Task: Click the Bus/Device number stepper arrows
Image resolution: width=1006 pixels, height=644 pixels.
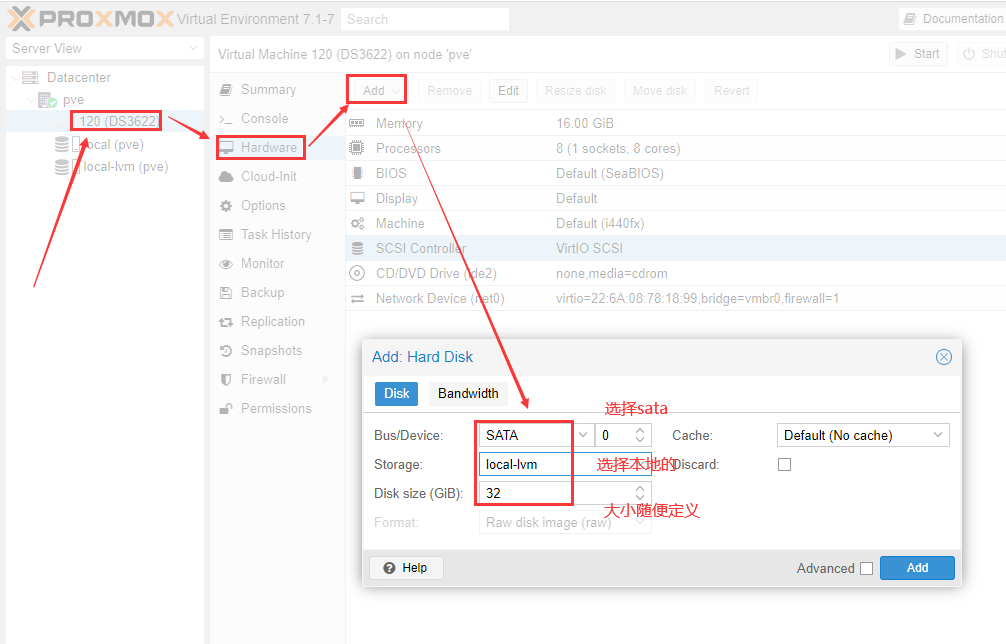Action: click(640, 435)
